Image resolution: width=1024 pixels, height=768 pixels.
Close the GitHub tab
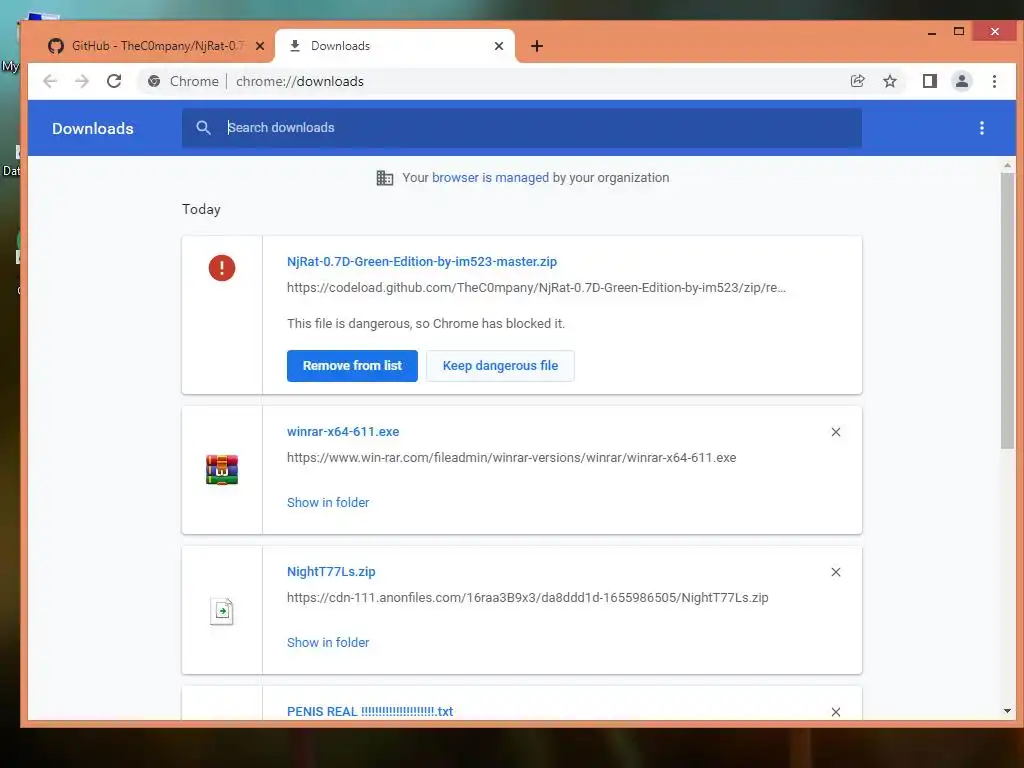click(260, 46)
